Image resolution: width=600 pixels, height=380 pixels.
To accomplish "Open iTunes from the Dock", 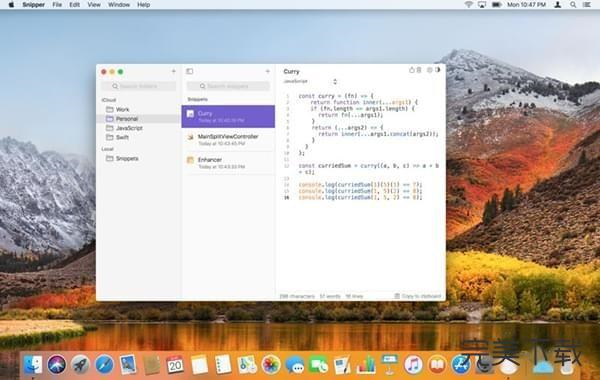I will click(x=413, y=364).
